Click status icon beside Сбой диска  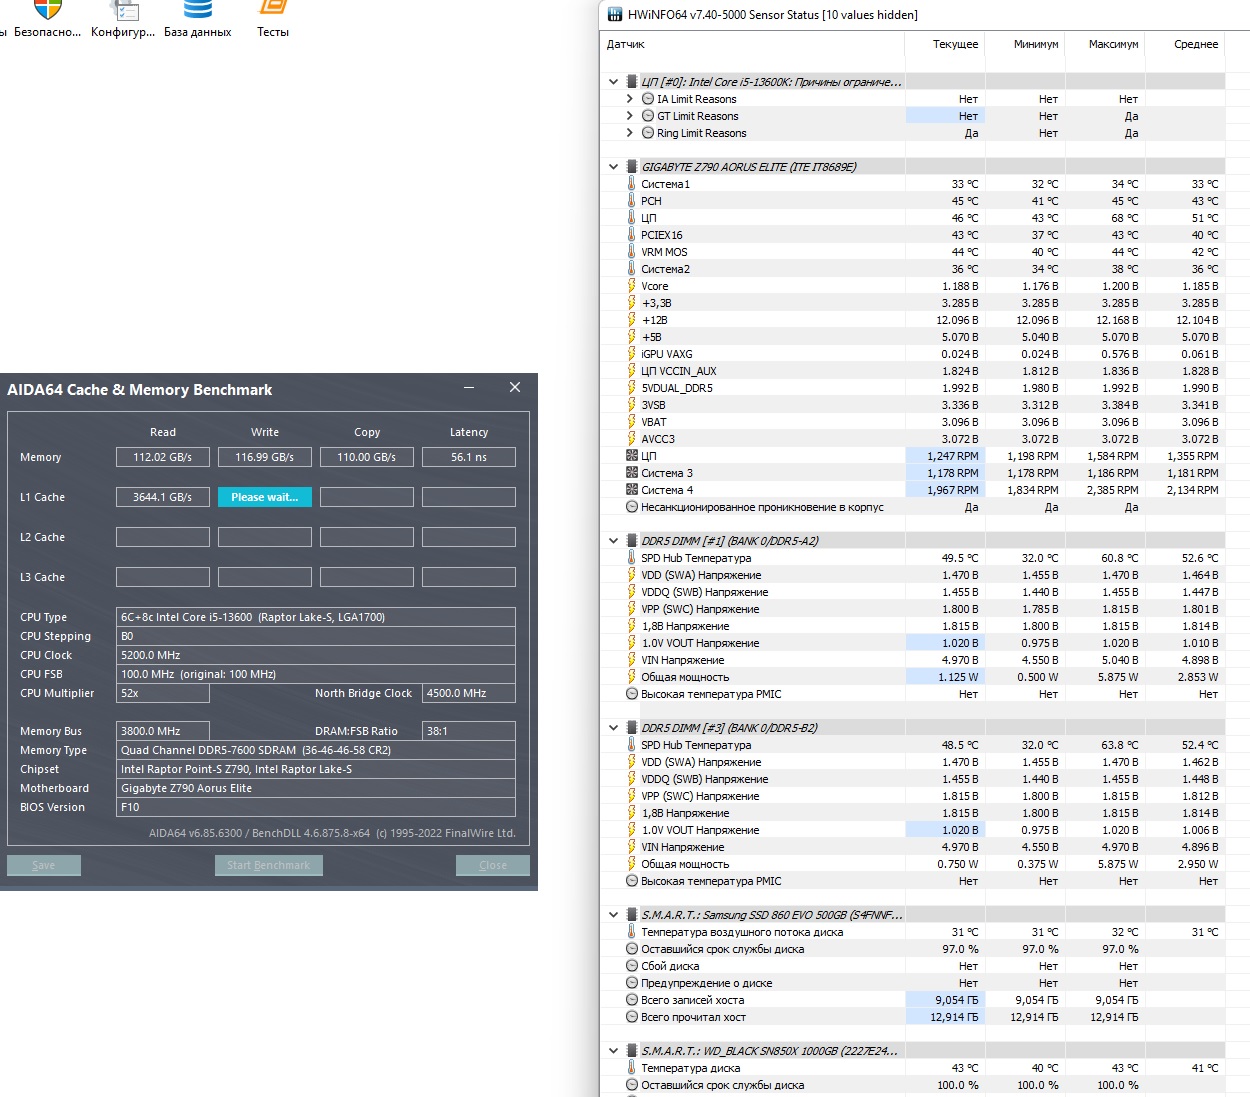pyautogui.click(x=631, y=966)
